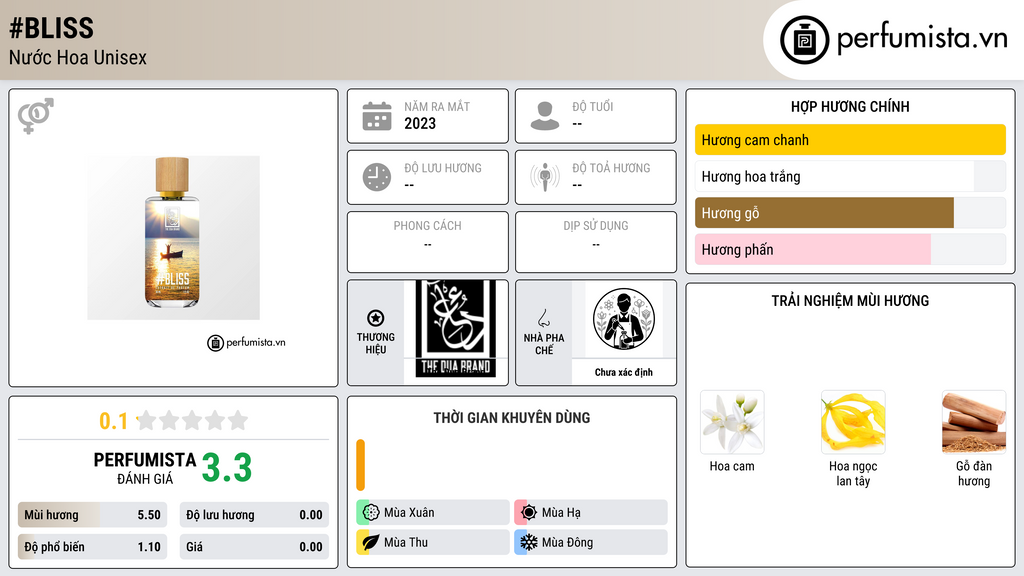Click the Hương phấn accord bar

pyautogui.click(x=850, y=249)
